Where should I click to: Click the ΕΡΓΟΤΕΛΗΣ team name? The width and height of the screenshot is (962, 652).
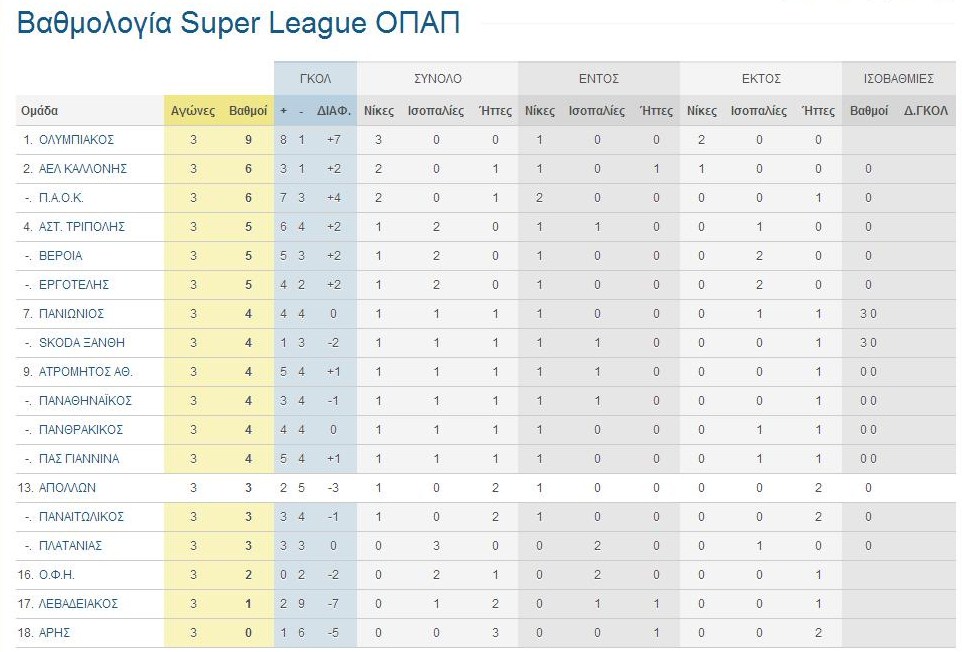tap(74, 285)
